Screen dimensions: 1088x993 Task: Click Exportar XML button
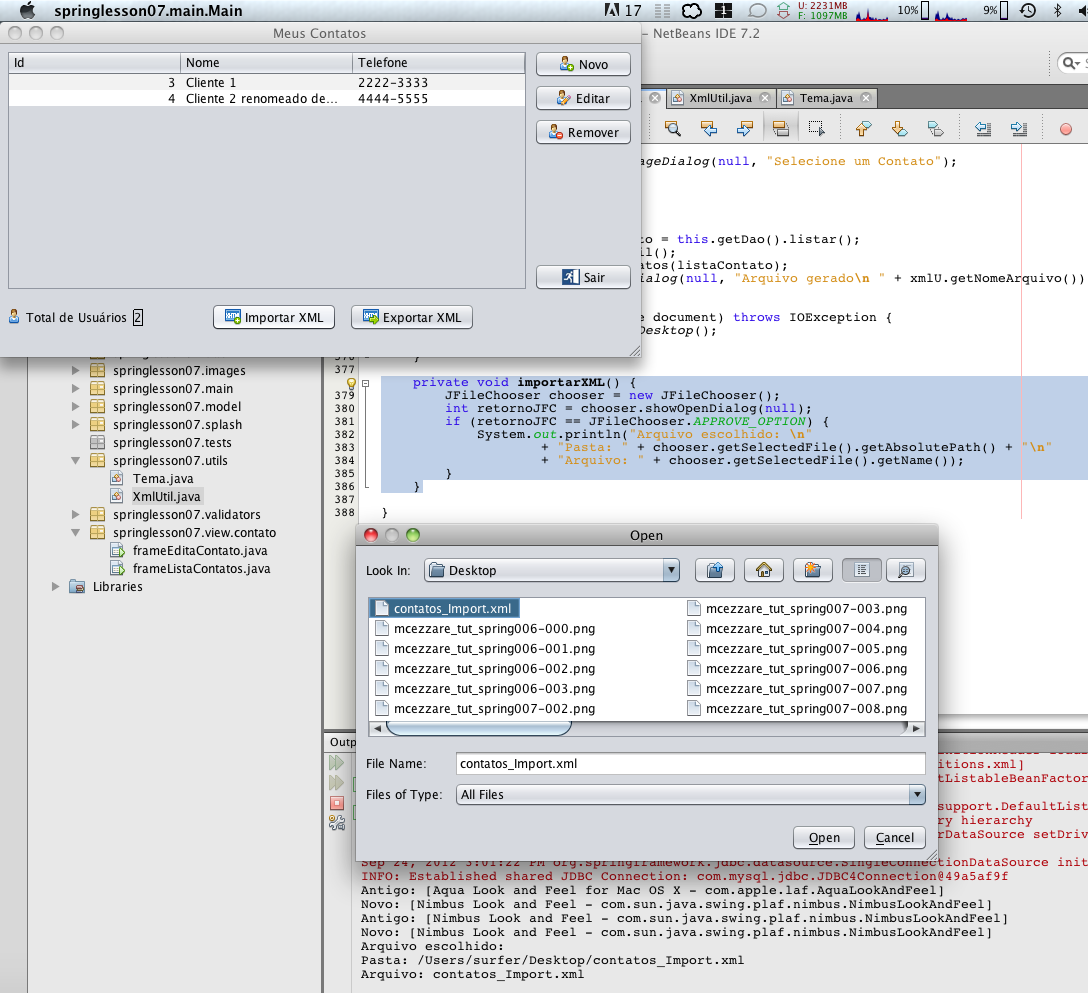(x=412, y=317)
